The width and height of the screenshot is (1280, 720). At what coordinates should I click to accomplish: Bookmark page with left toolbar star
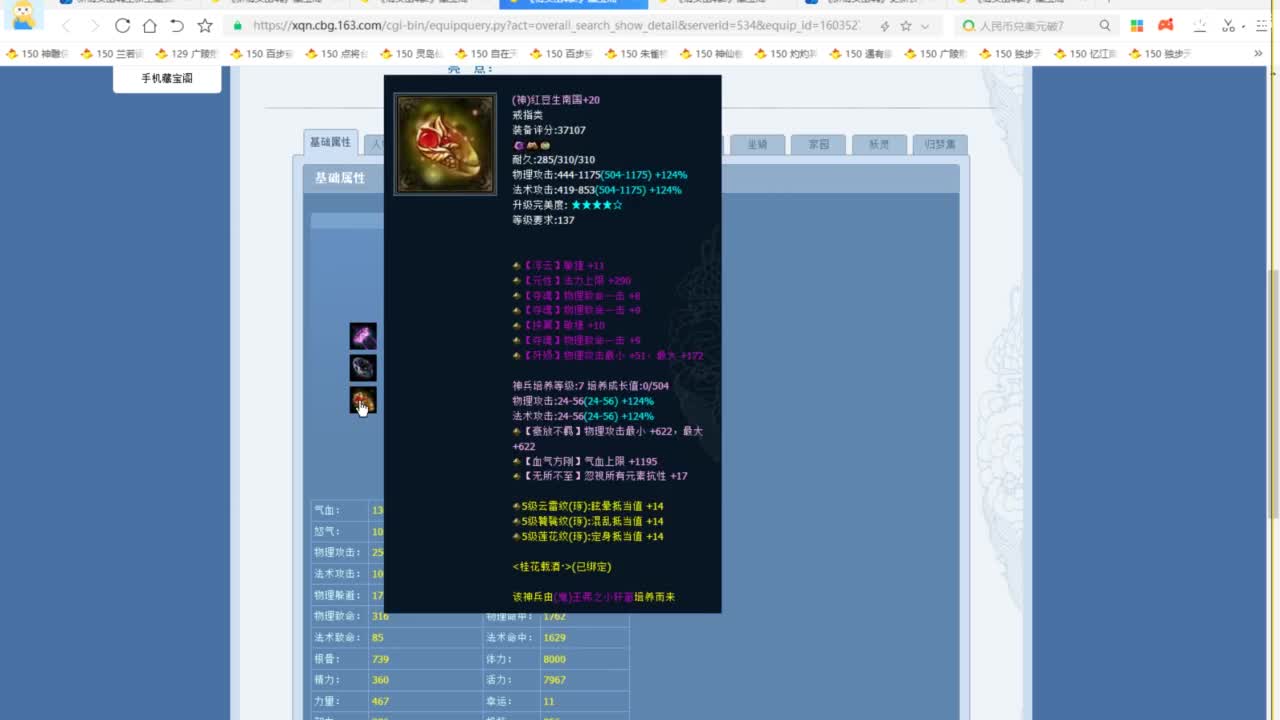205,26
